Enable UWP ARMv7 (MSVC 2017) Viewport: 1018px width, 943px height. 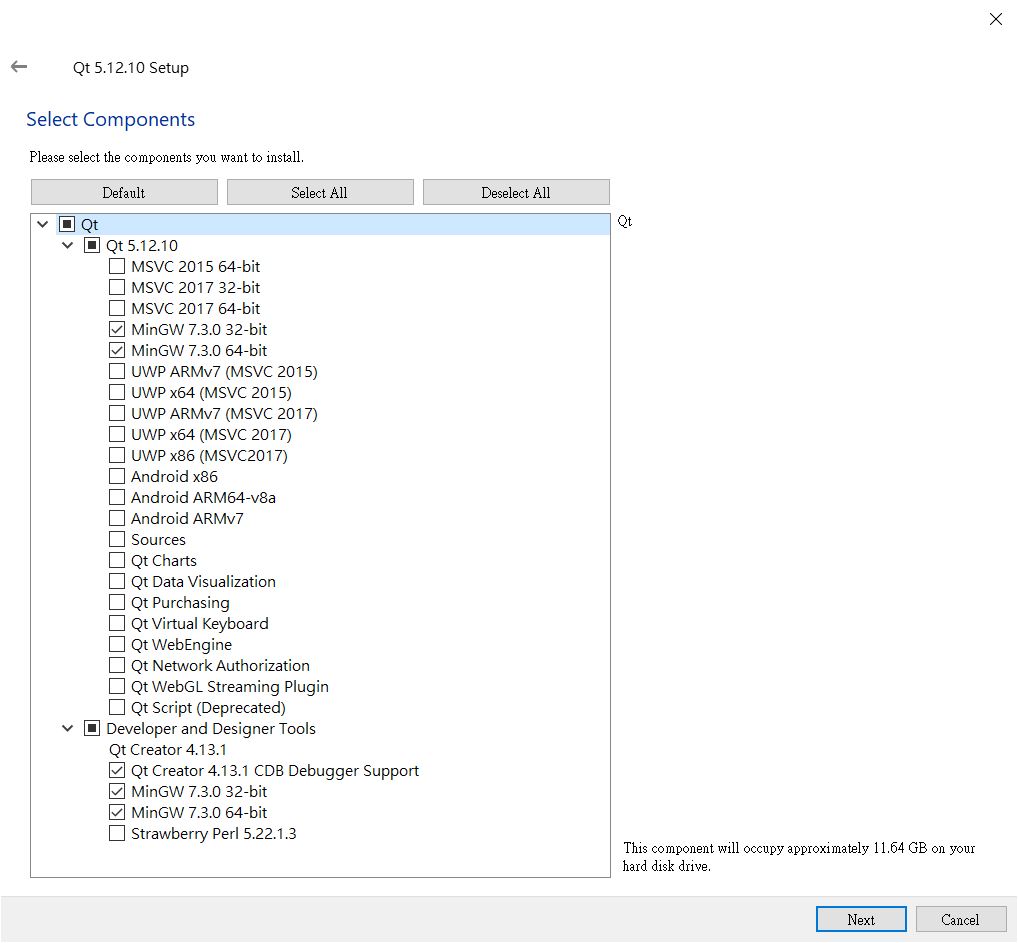coord(117,413)
